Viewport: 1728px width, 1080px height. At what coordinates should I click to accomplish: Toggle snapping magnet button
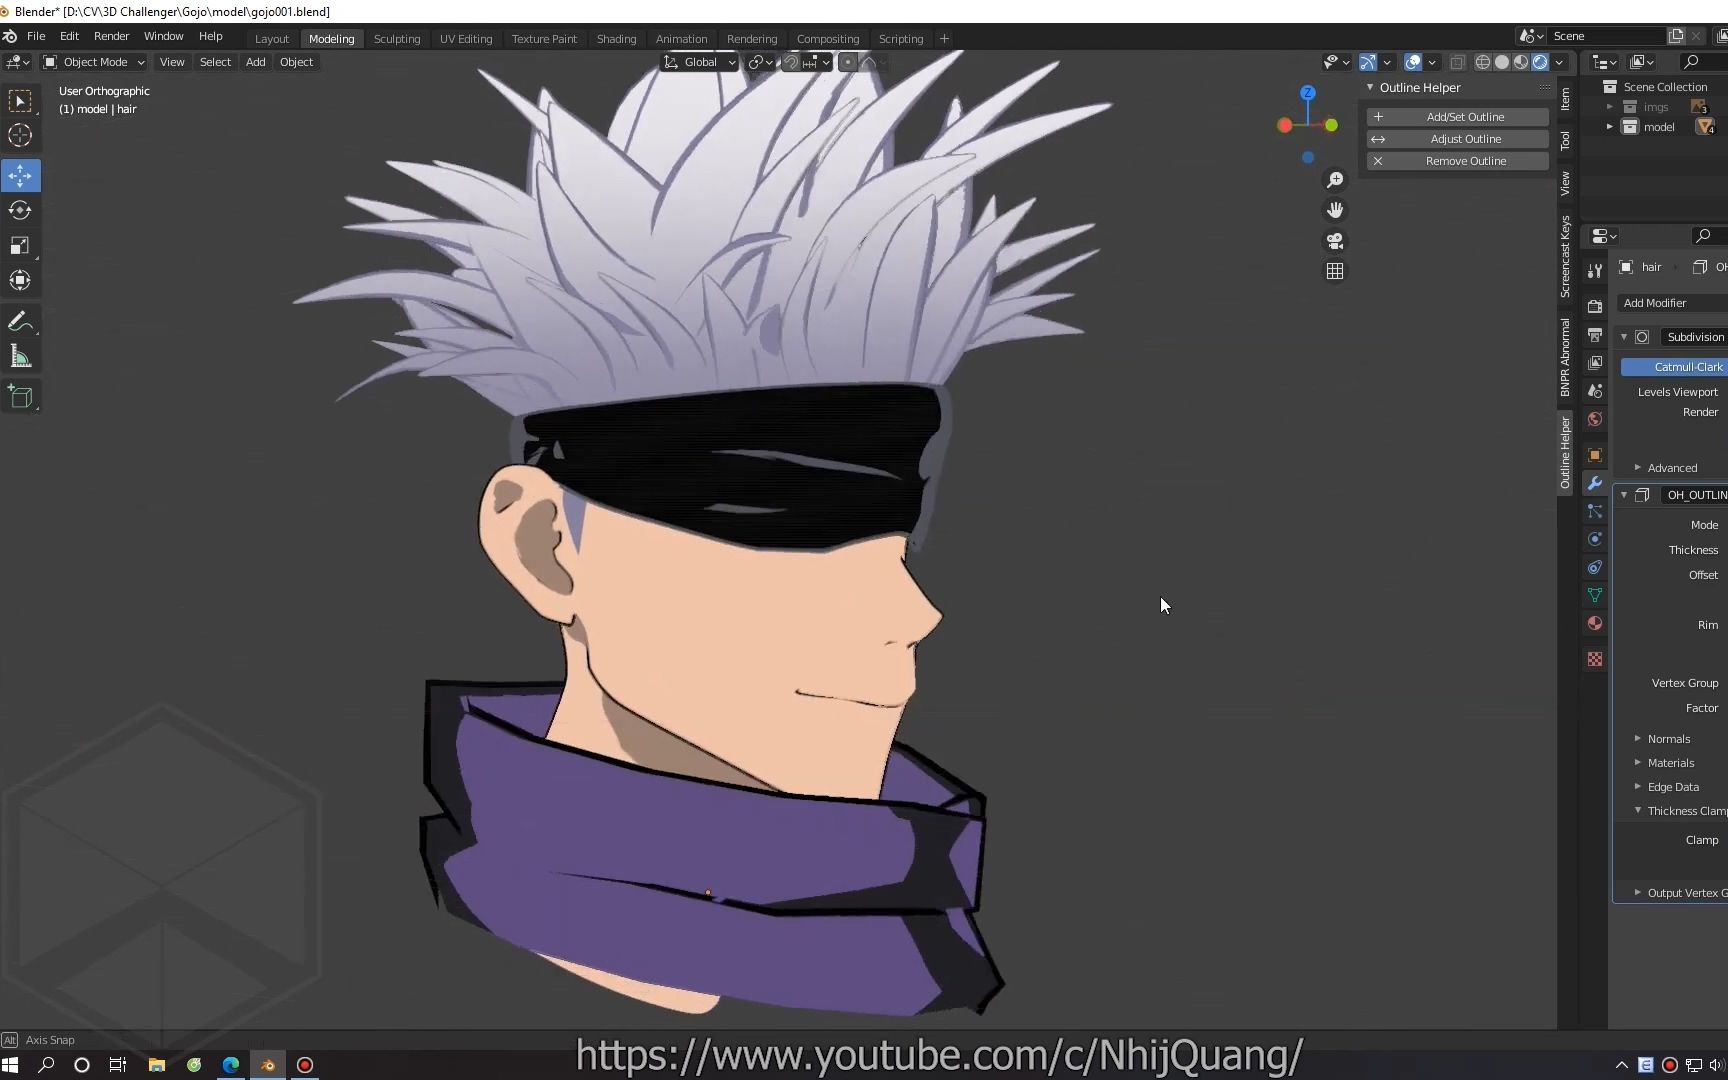point(791,62)
